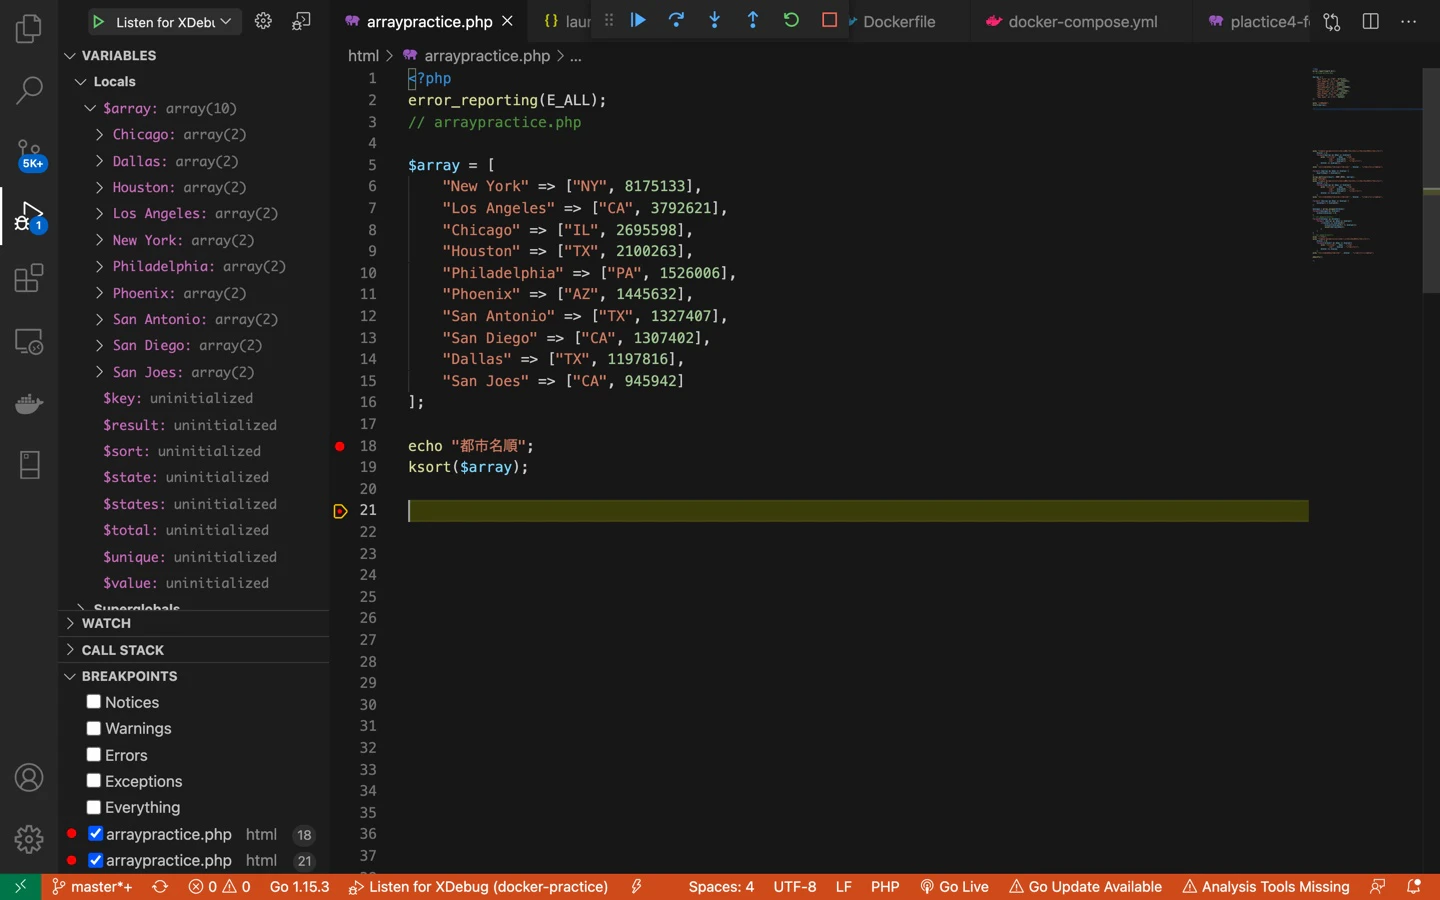Enable the Everything breakpoint checkbox

(94, 807)
